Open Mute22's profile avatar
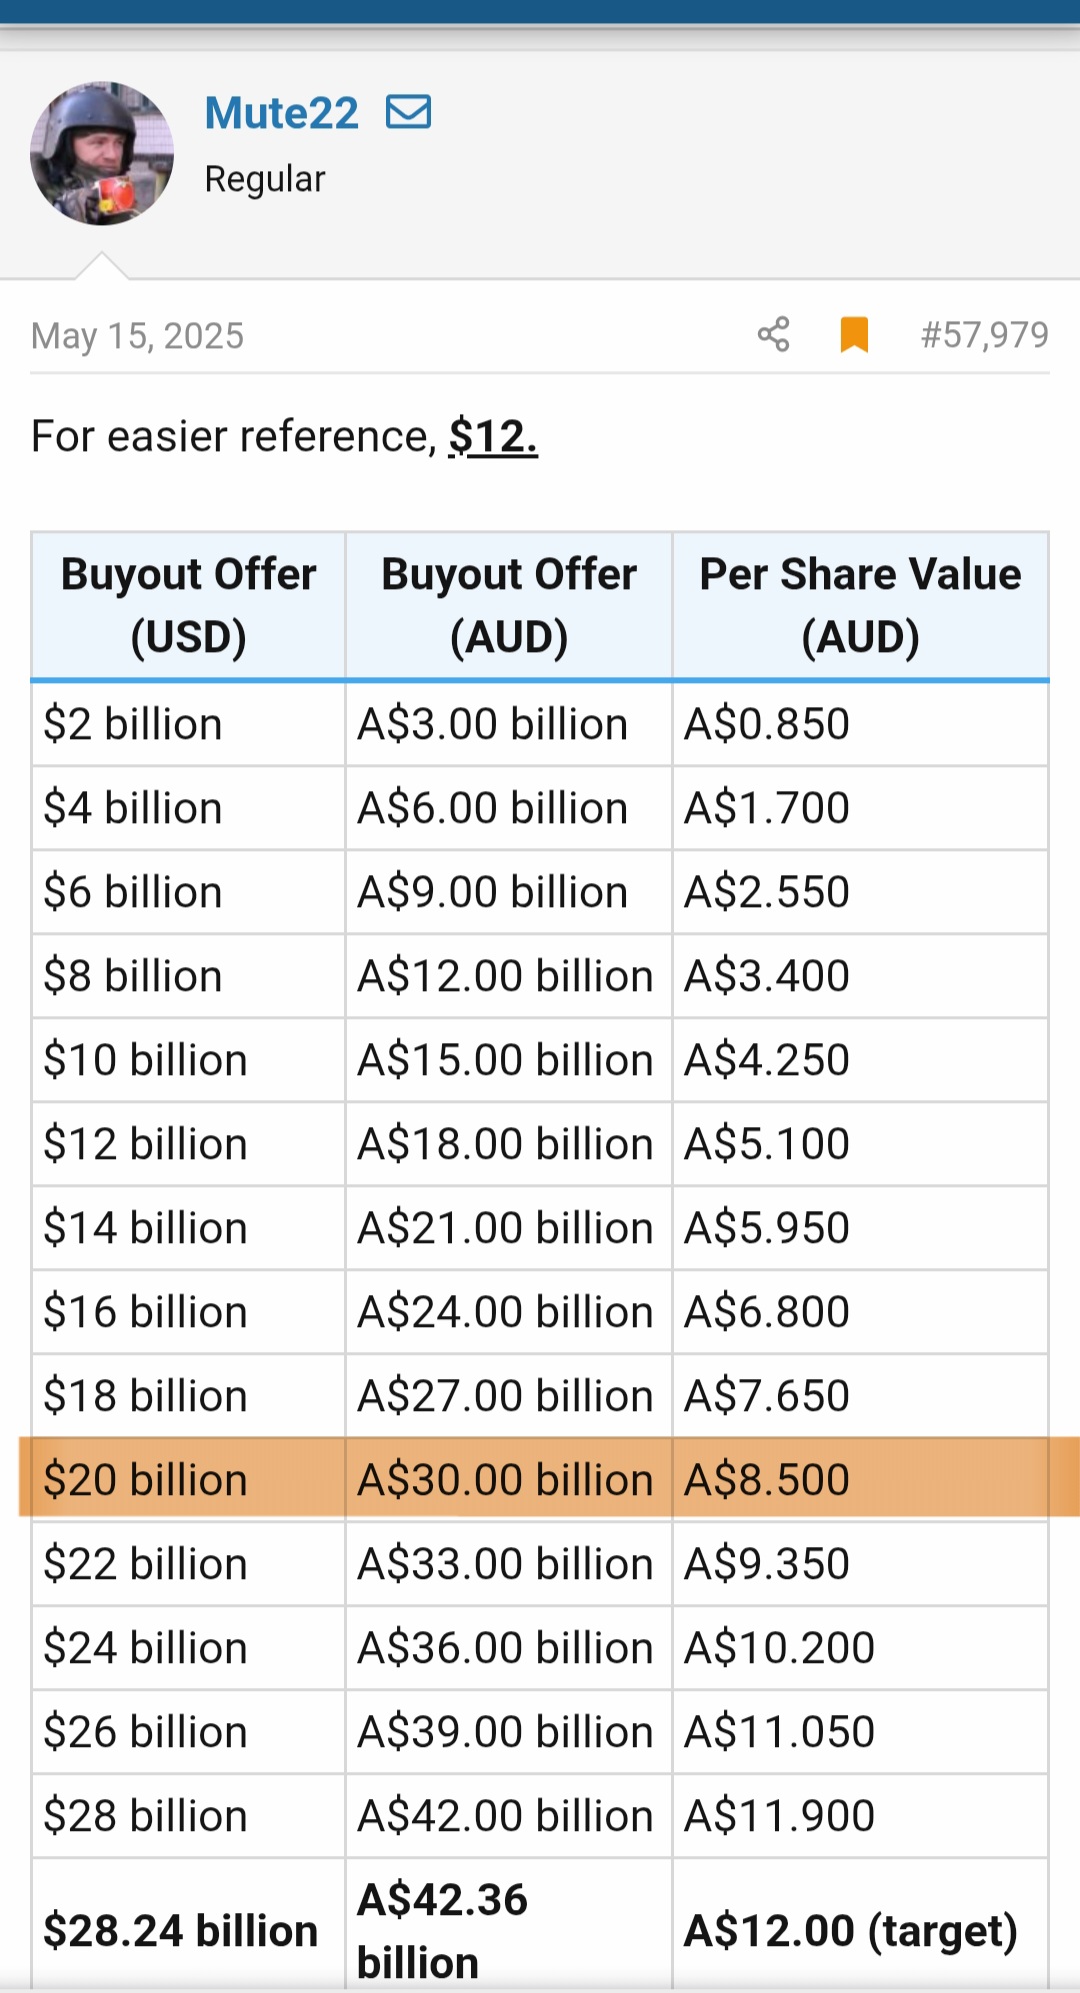Viewport: 1080px width, 1993px height. [x=102, y=153]
